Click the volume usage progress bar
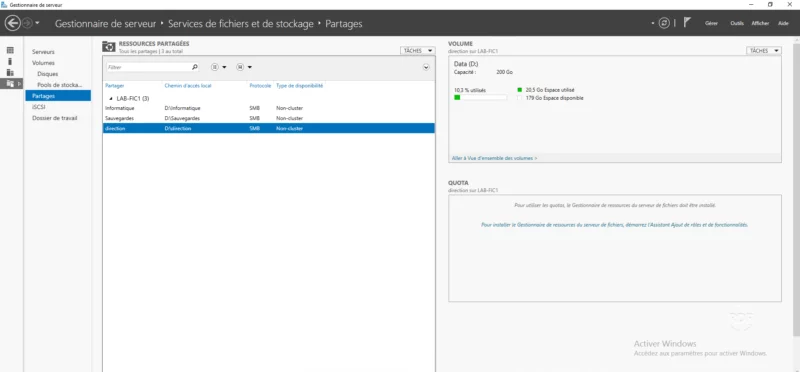Image resolution: width=800 pixels, height=372 pixels. 481,97
